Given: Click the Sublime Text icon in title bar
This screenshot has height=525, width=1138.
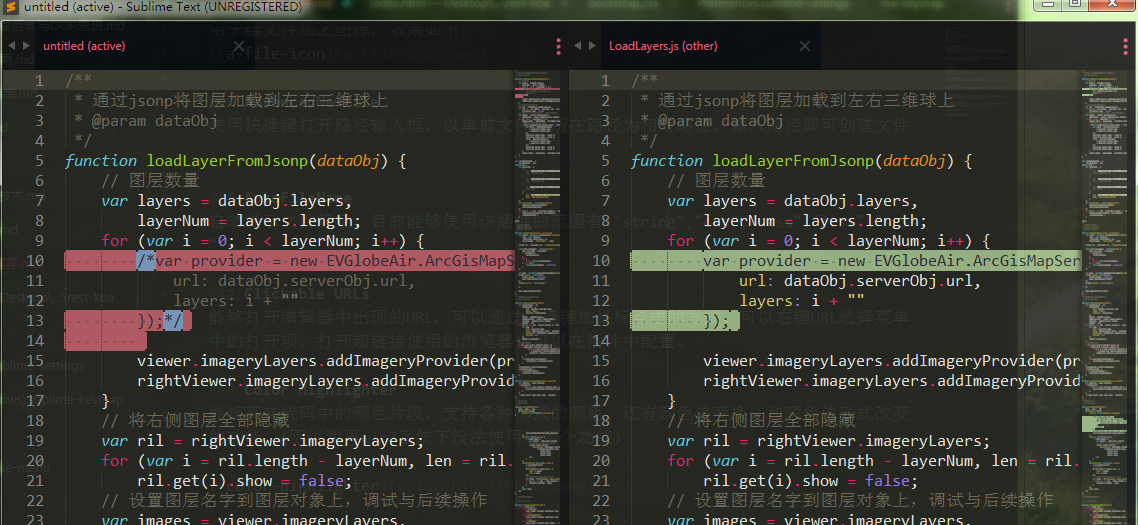Looking at the screenshot, I should 9,7.
